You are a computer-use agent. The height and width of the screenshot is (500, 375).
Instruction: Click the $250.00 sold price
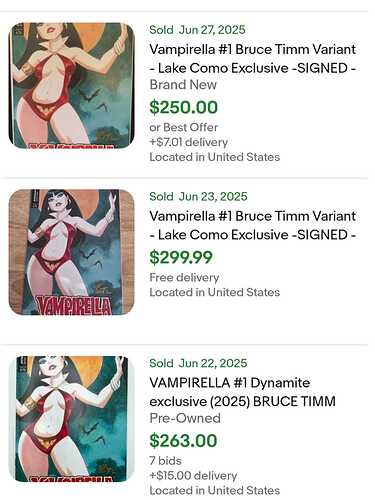(x=183, y=107)
